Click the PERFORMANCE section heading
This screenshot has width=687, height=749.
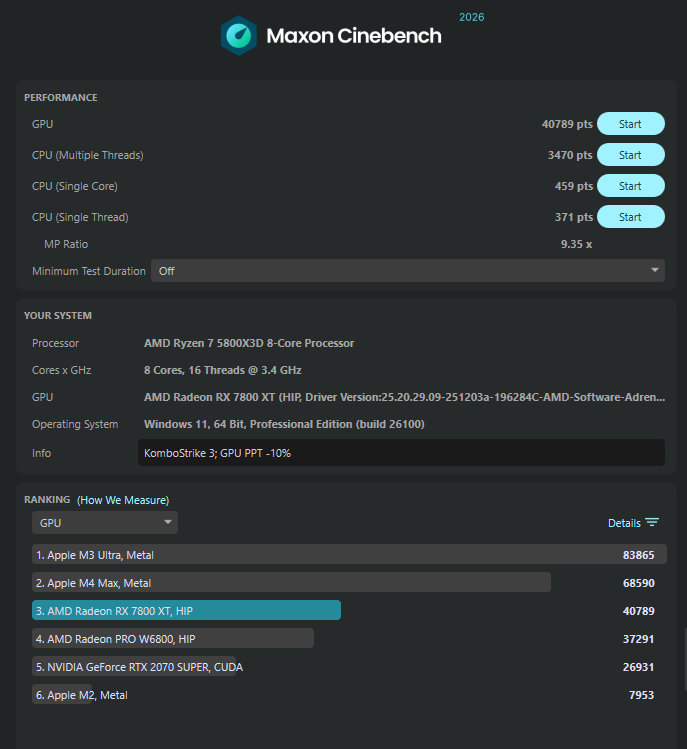61,97
